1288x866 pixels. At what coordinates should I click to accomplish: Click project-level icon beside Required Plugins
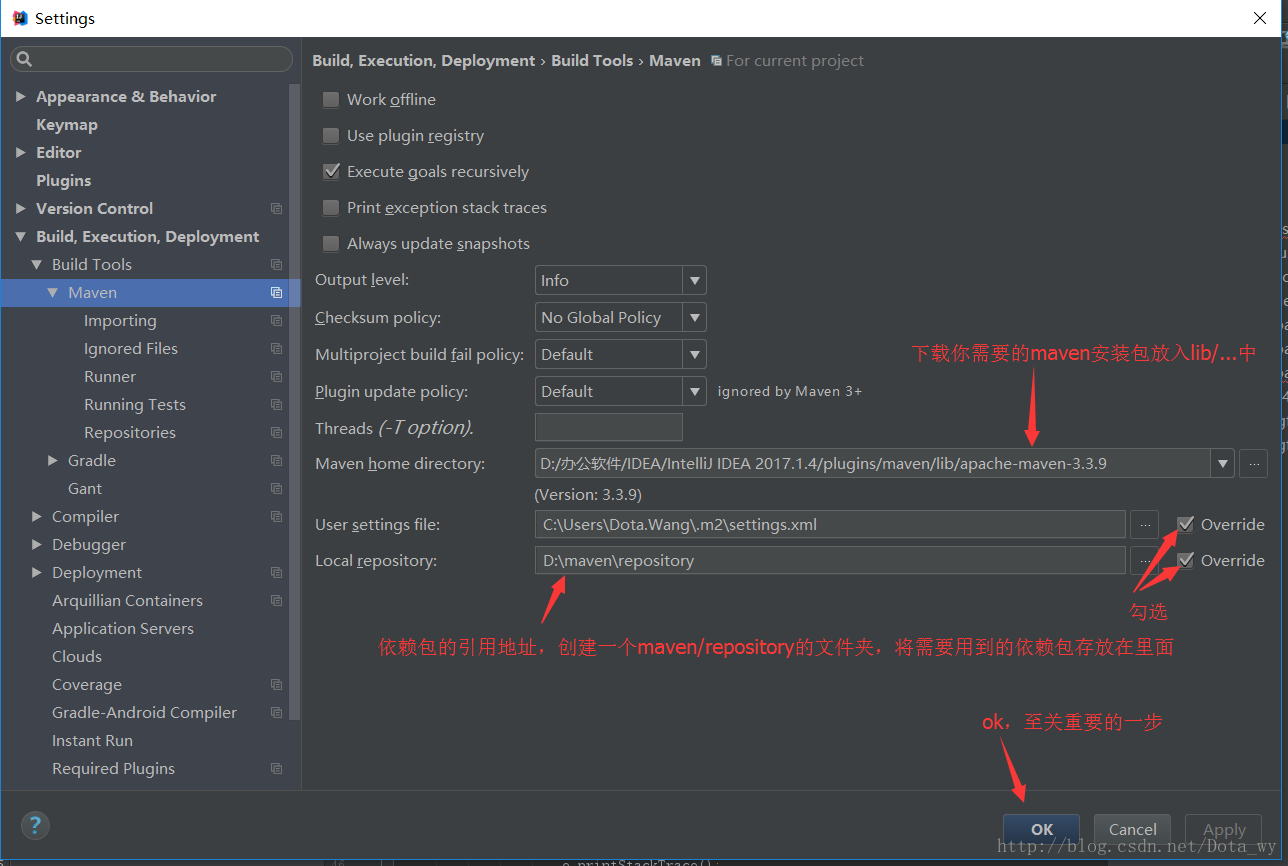point(277,769)
